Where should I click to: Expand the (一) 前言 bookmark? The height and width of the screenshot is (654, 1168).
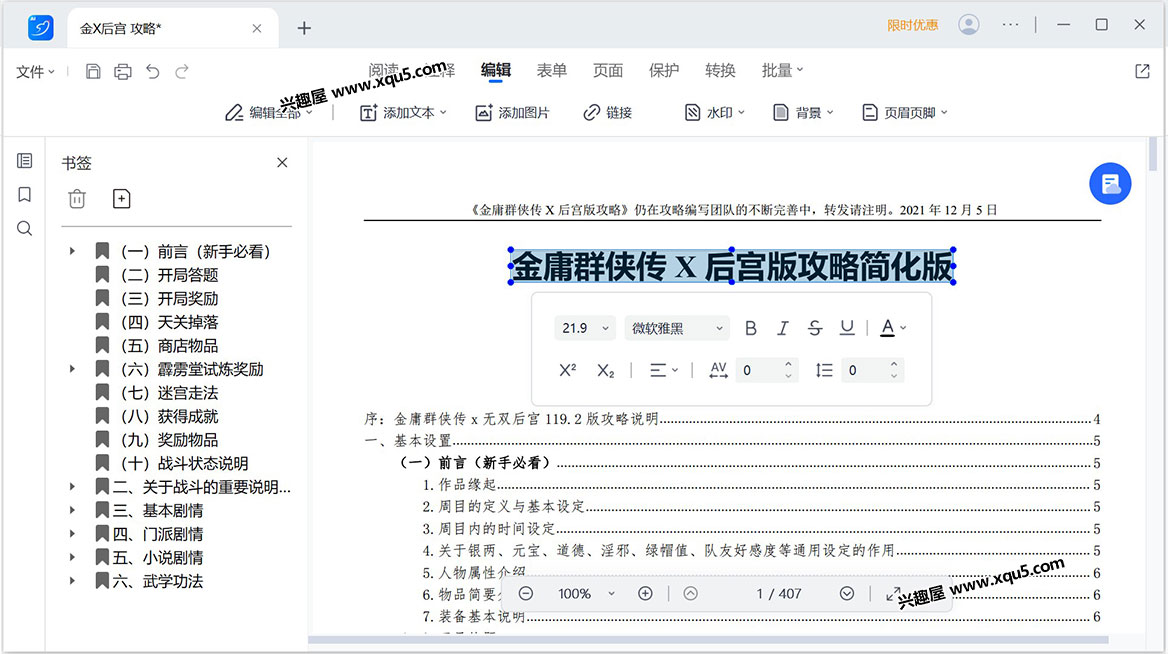(72, 252)
